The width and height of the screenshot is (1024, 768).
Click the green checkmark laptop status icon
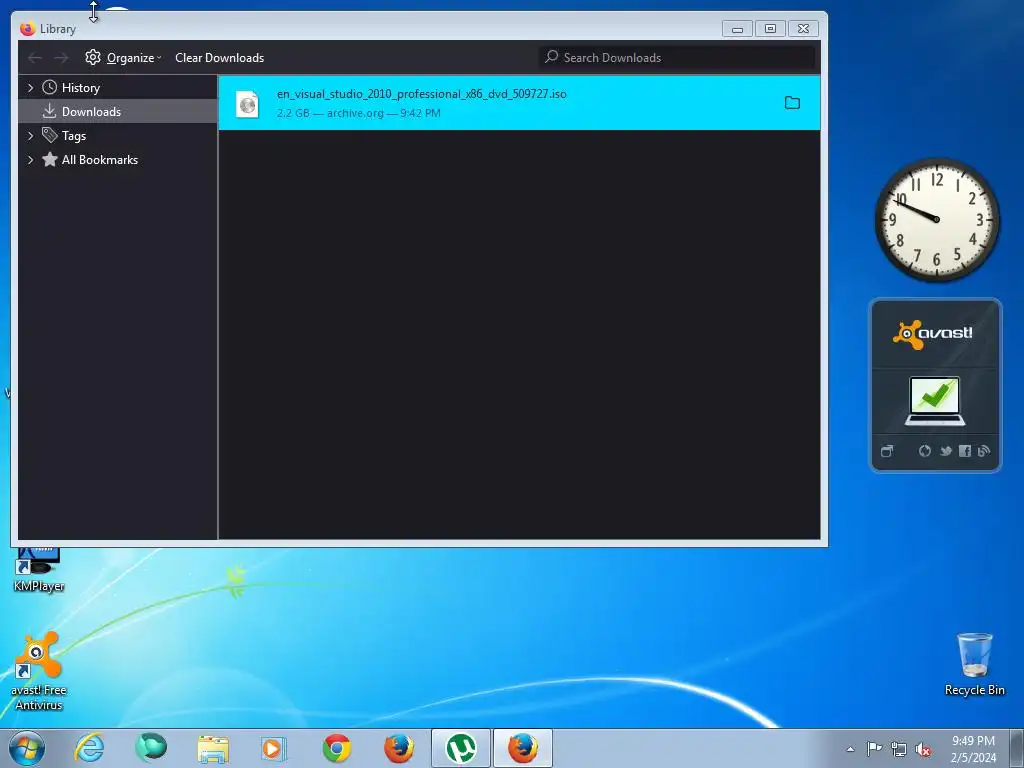point(935,401)
